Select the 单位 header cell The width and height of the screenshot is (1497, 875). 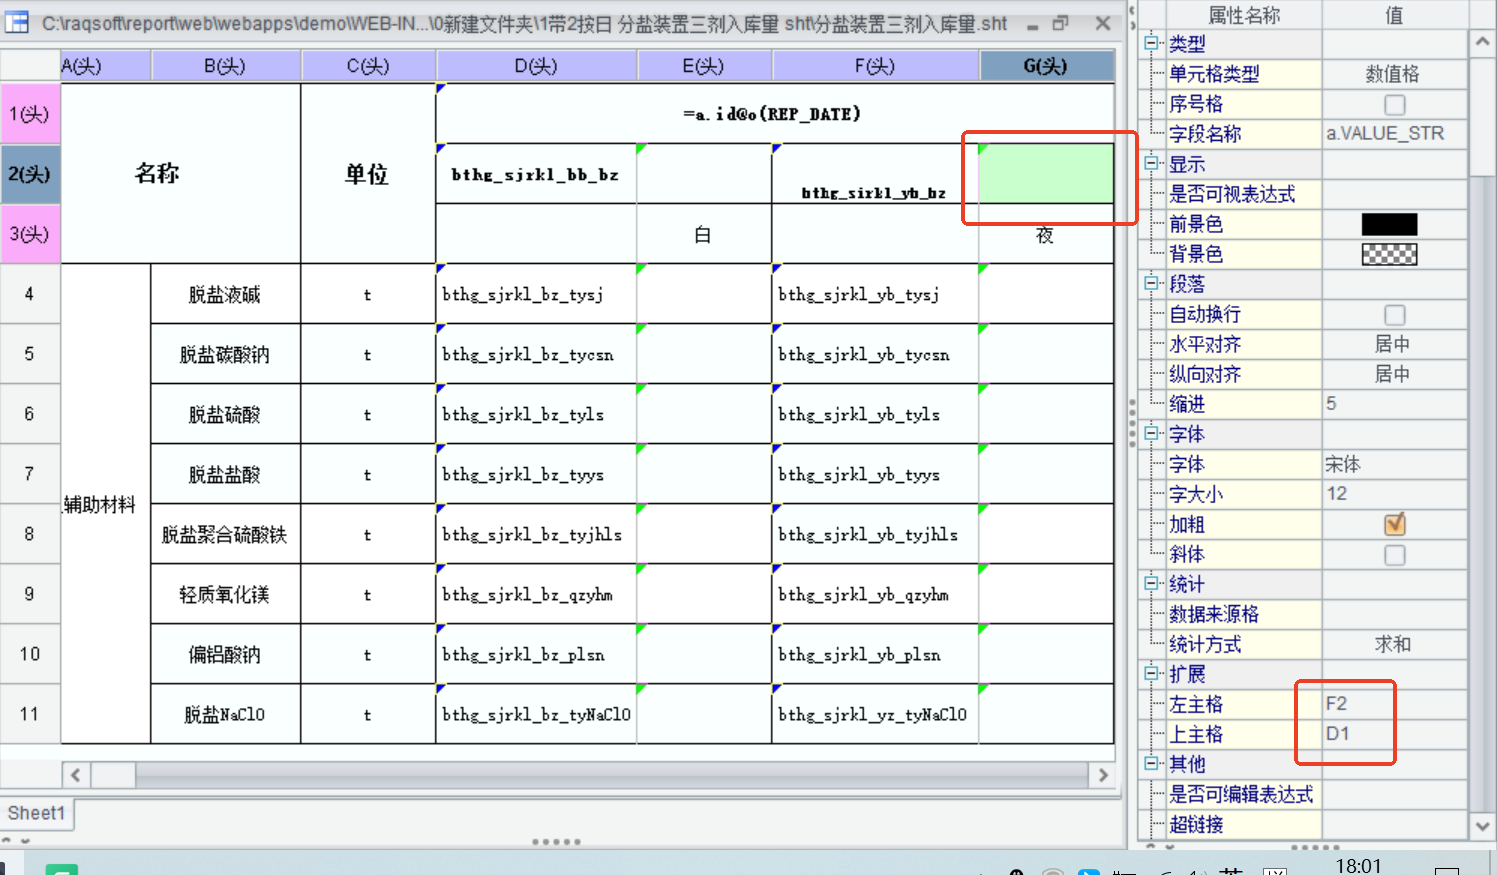(368, 174)
